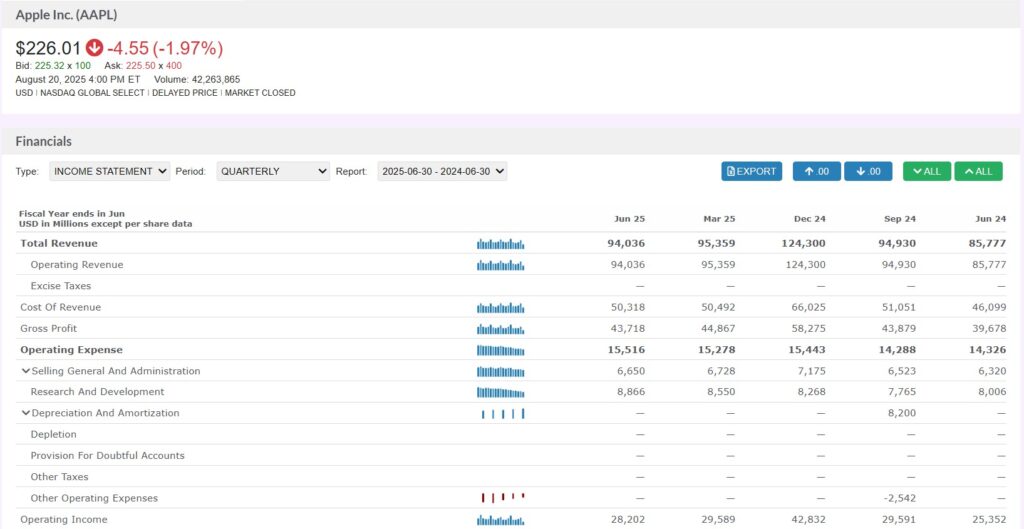The height and width of the screenshot is (529, 1024).
Task: Click Operating Income value 42,832
Action: 808,520
